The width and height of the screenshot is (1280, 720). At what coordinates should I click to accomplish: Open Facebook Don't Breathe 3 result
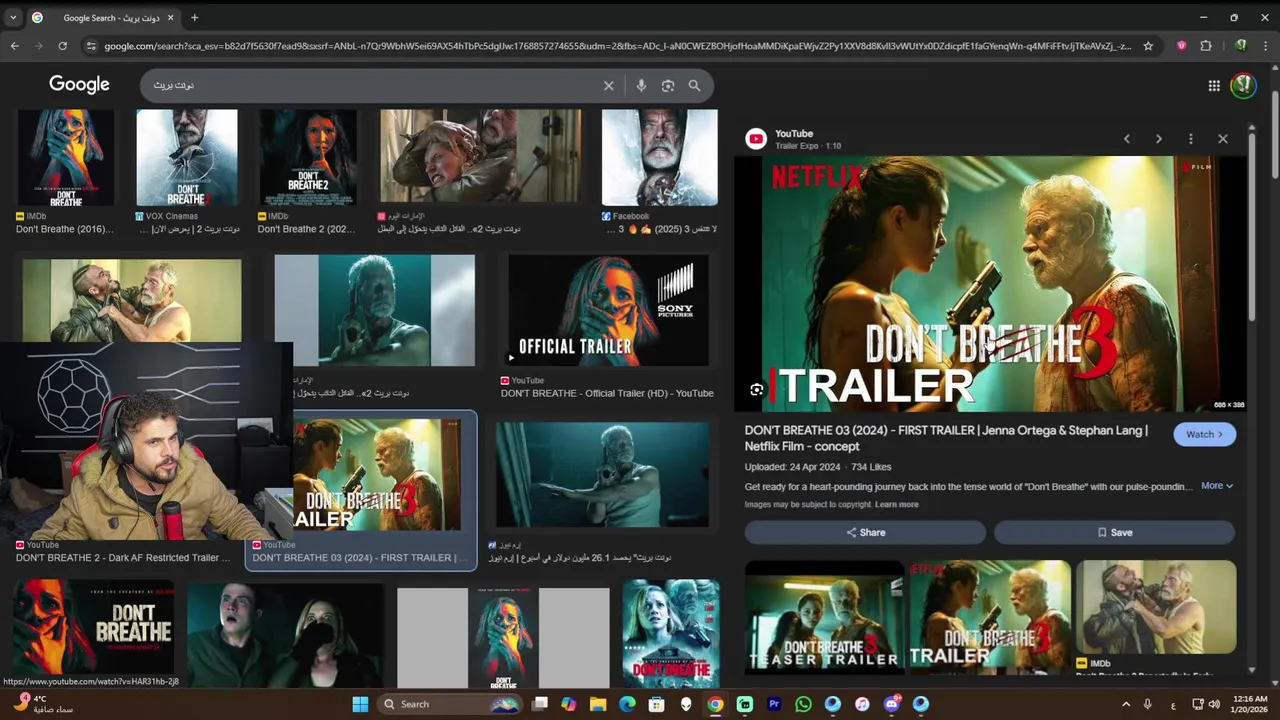(659, 172)
